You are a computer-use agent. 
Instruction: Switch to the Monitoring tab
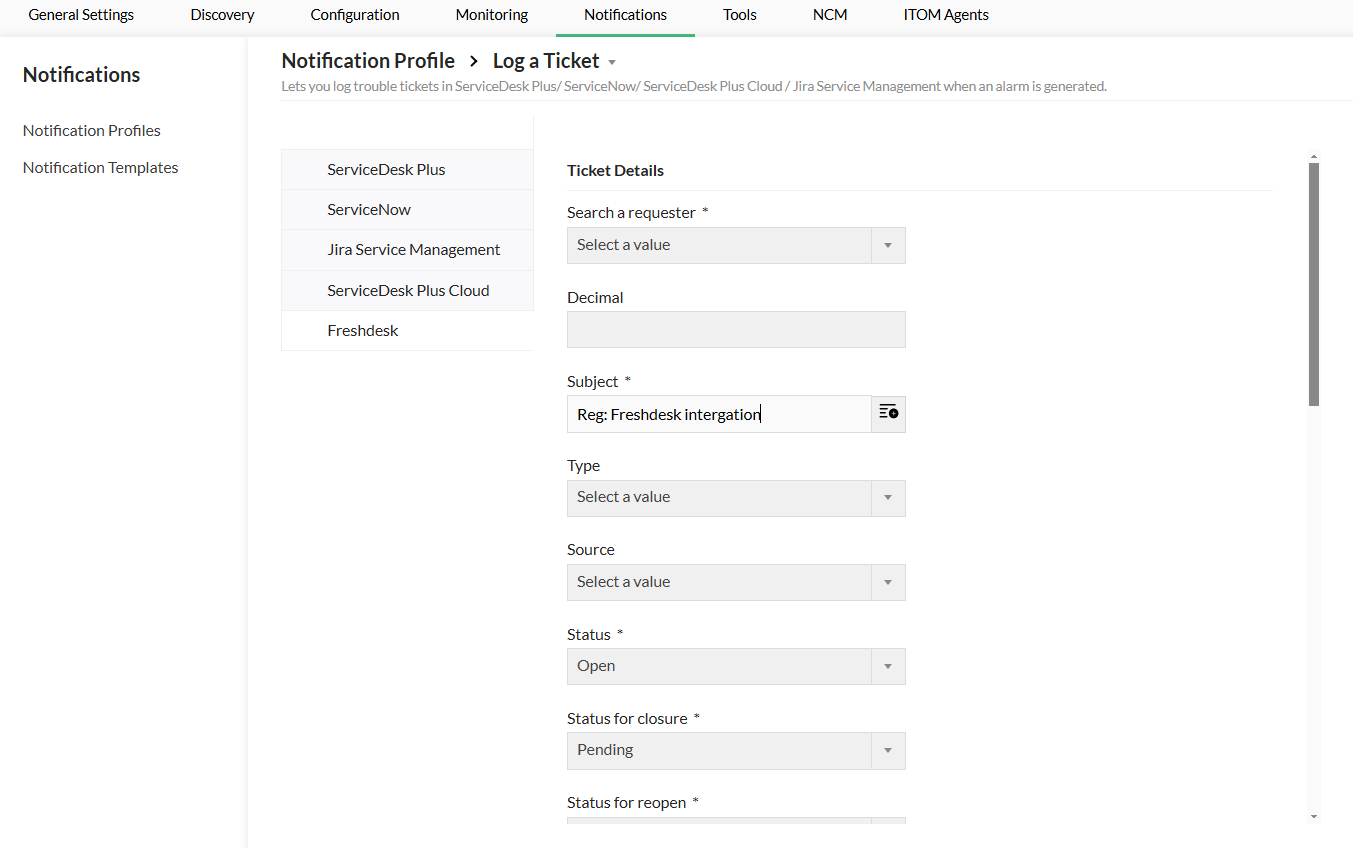[491, 15]
